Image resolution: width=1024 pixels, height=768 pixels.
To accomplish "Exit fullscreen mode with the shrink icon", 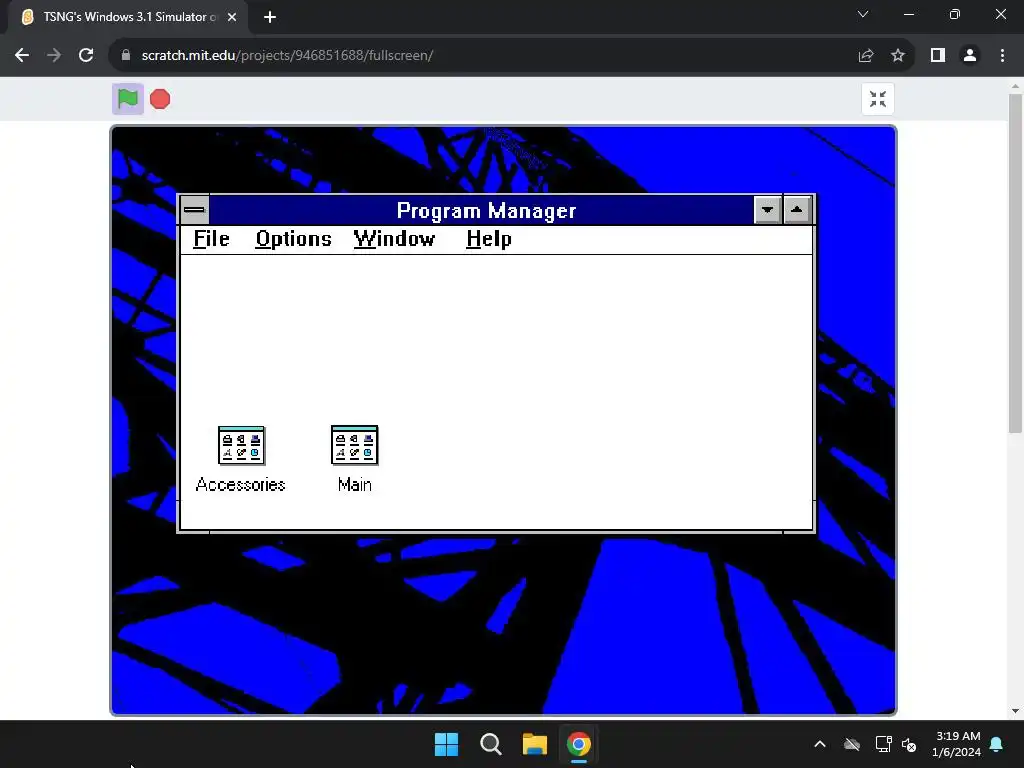I will click(x=878, y=99).
